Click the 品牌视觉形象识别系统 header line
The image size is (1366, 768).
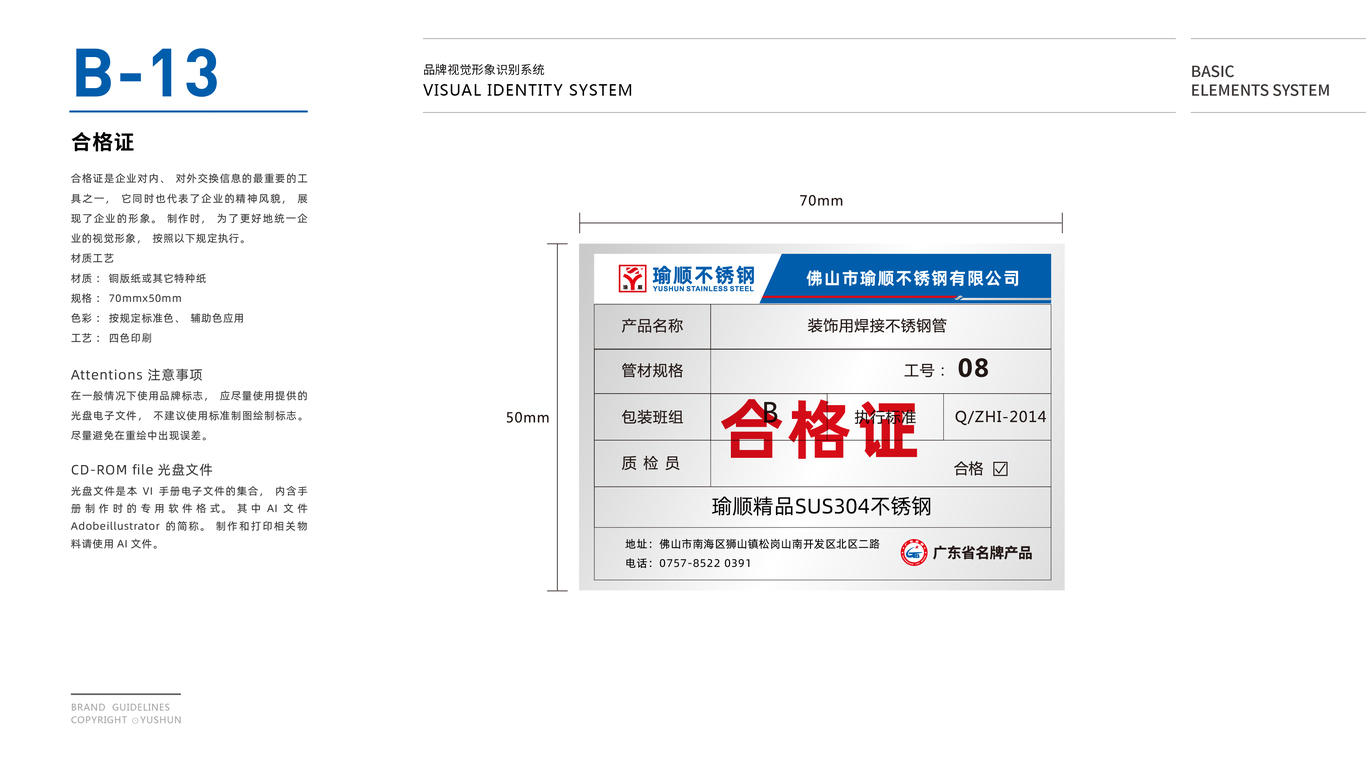[x=484, y=70]
